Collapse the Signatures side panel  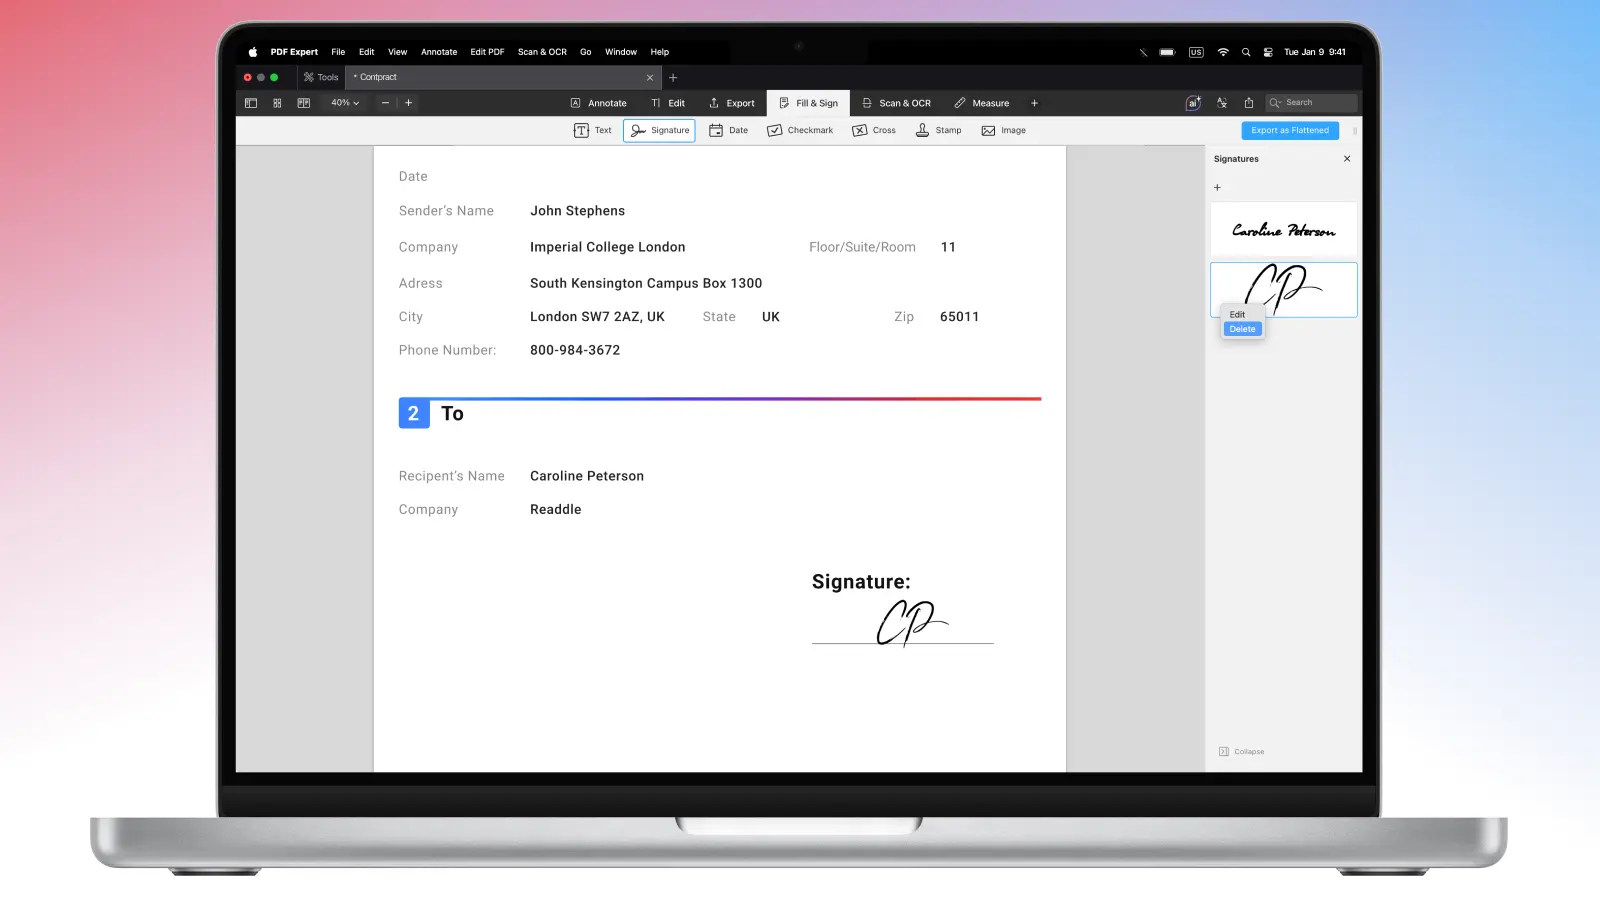pos(1241,752)
